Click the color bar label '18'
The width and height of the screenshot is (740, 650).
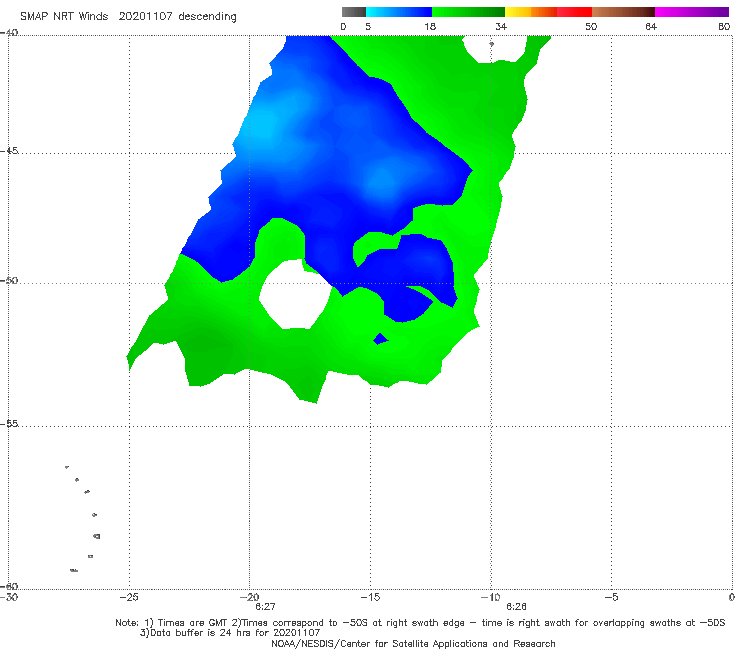tap(430, 27)
